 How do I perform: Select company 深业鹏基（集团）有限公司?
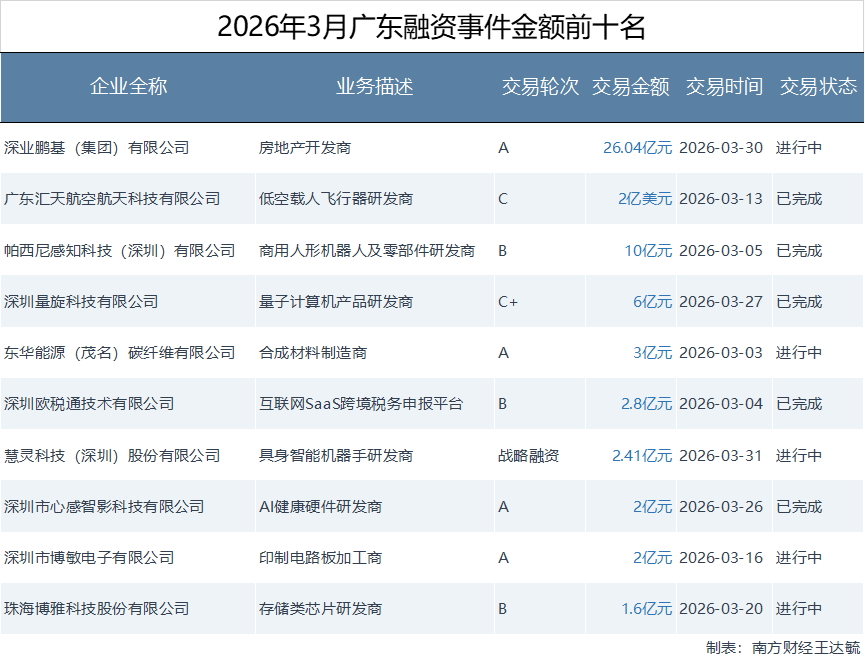click(96, 148)
